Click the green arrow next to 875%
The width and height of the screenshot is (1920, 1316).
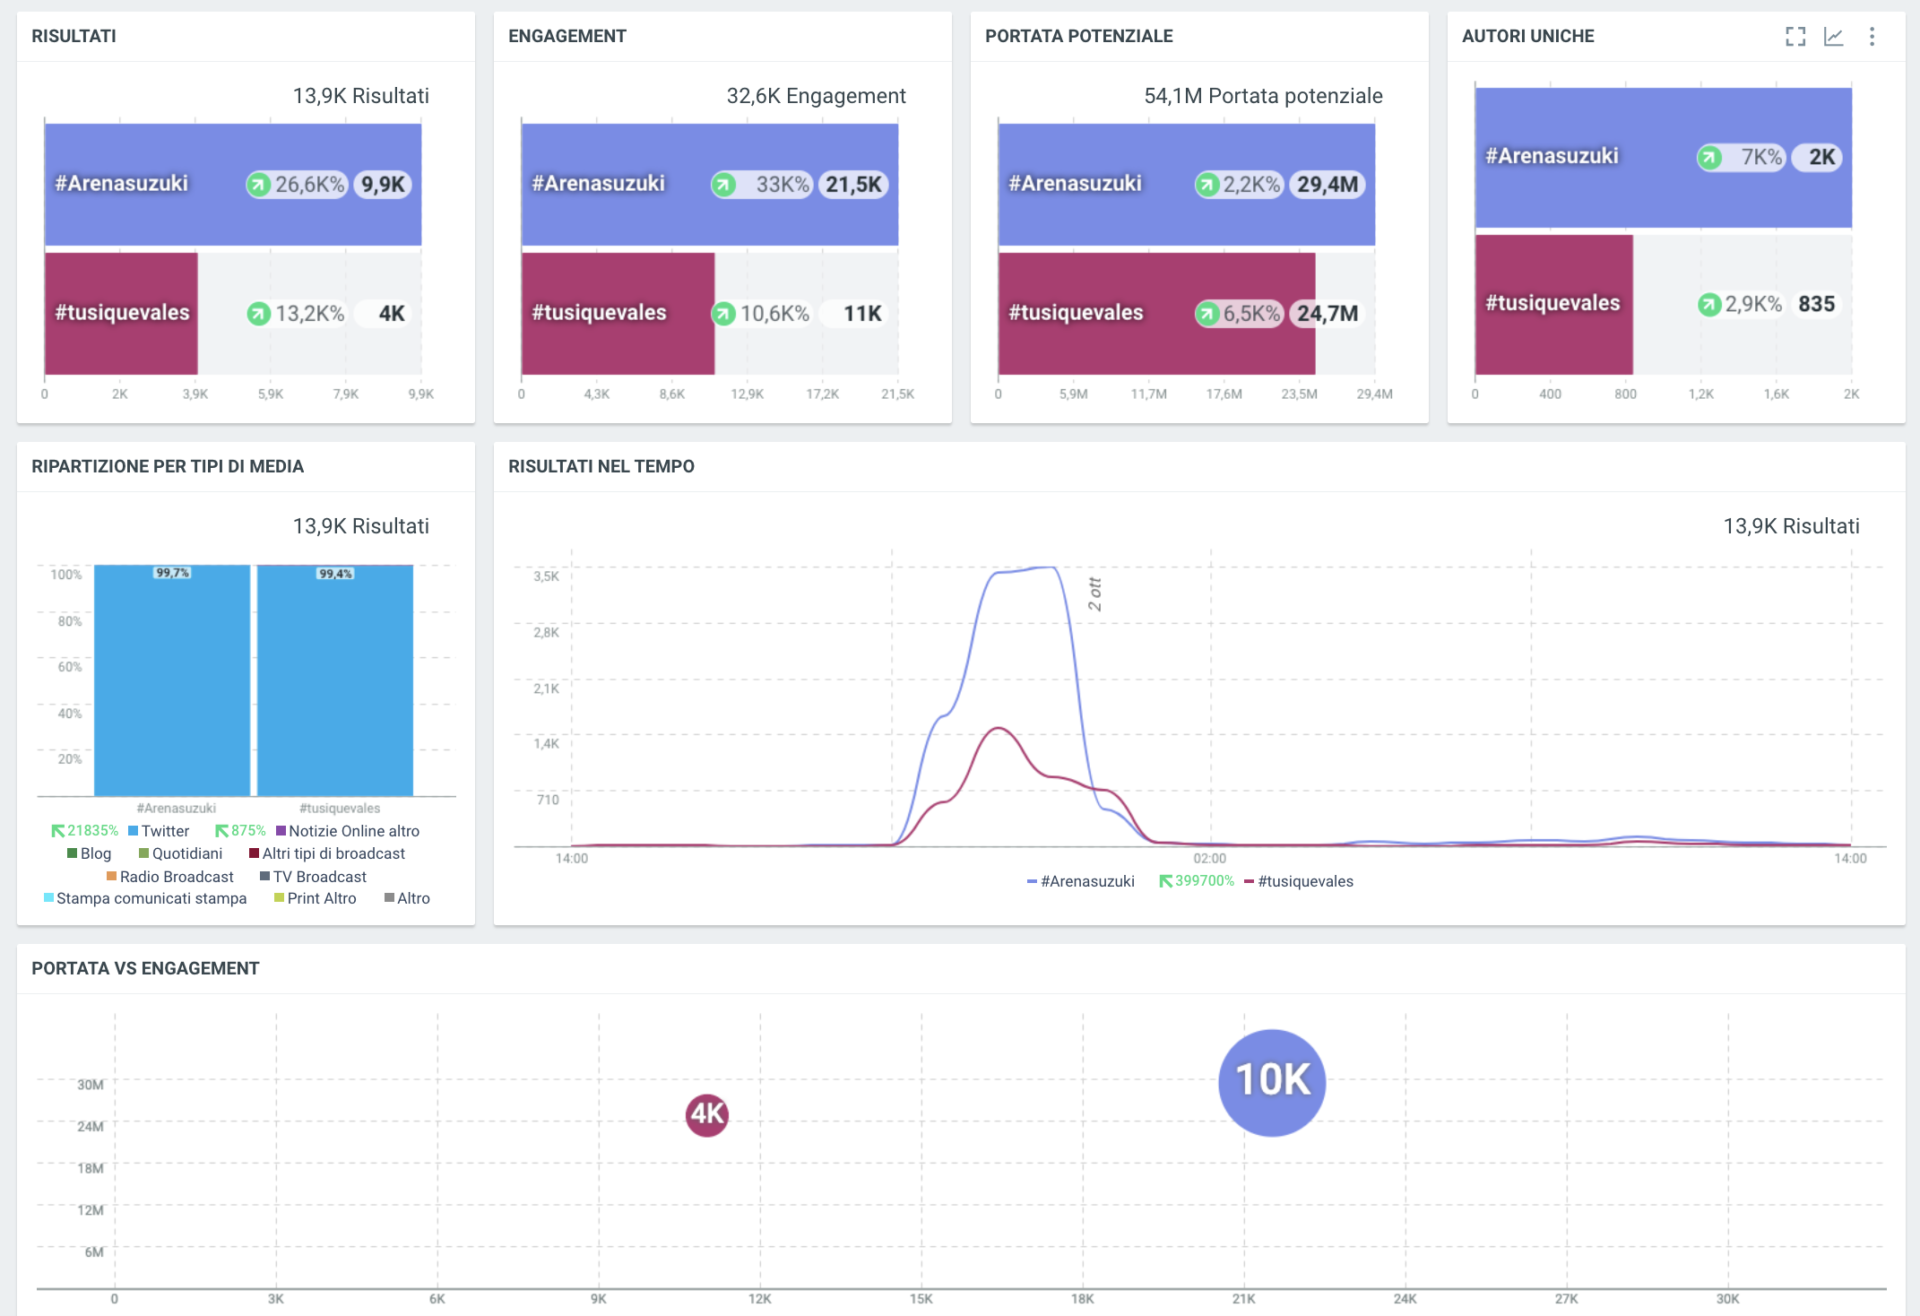tap(222, 831)
